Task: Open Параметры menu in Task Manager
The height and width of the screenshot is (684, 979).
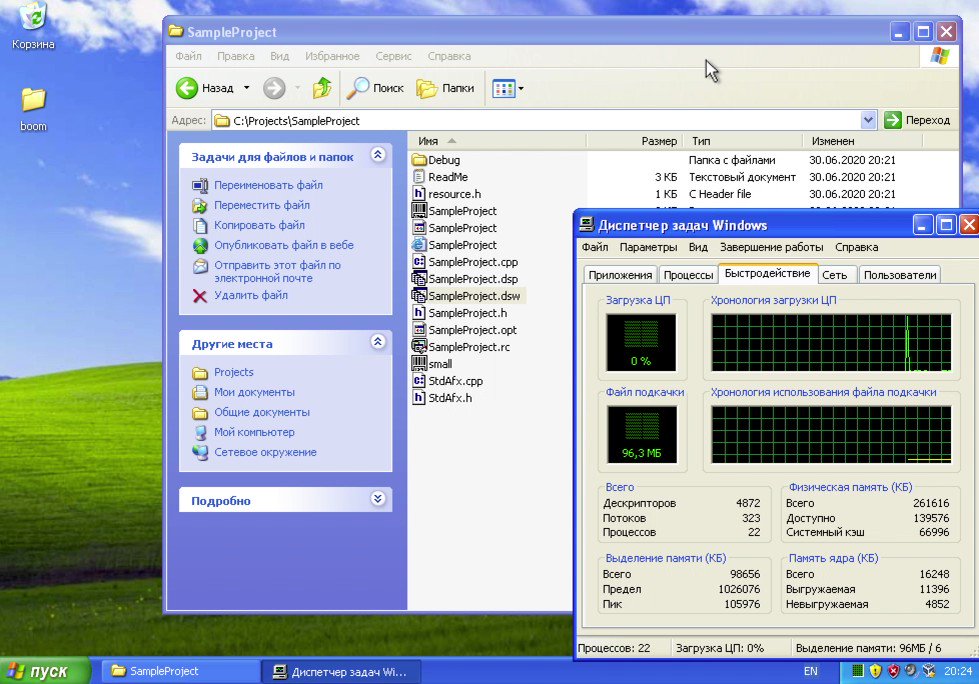Action: (648, 247)
